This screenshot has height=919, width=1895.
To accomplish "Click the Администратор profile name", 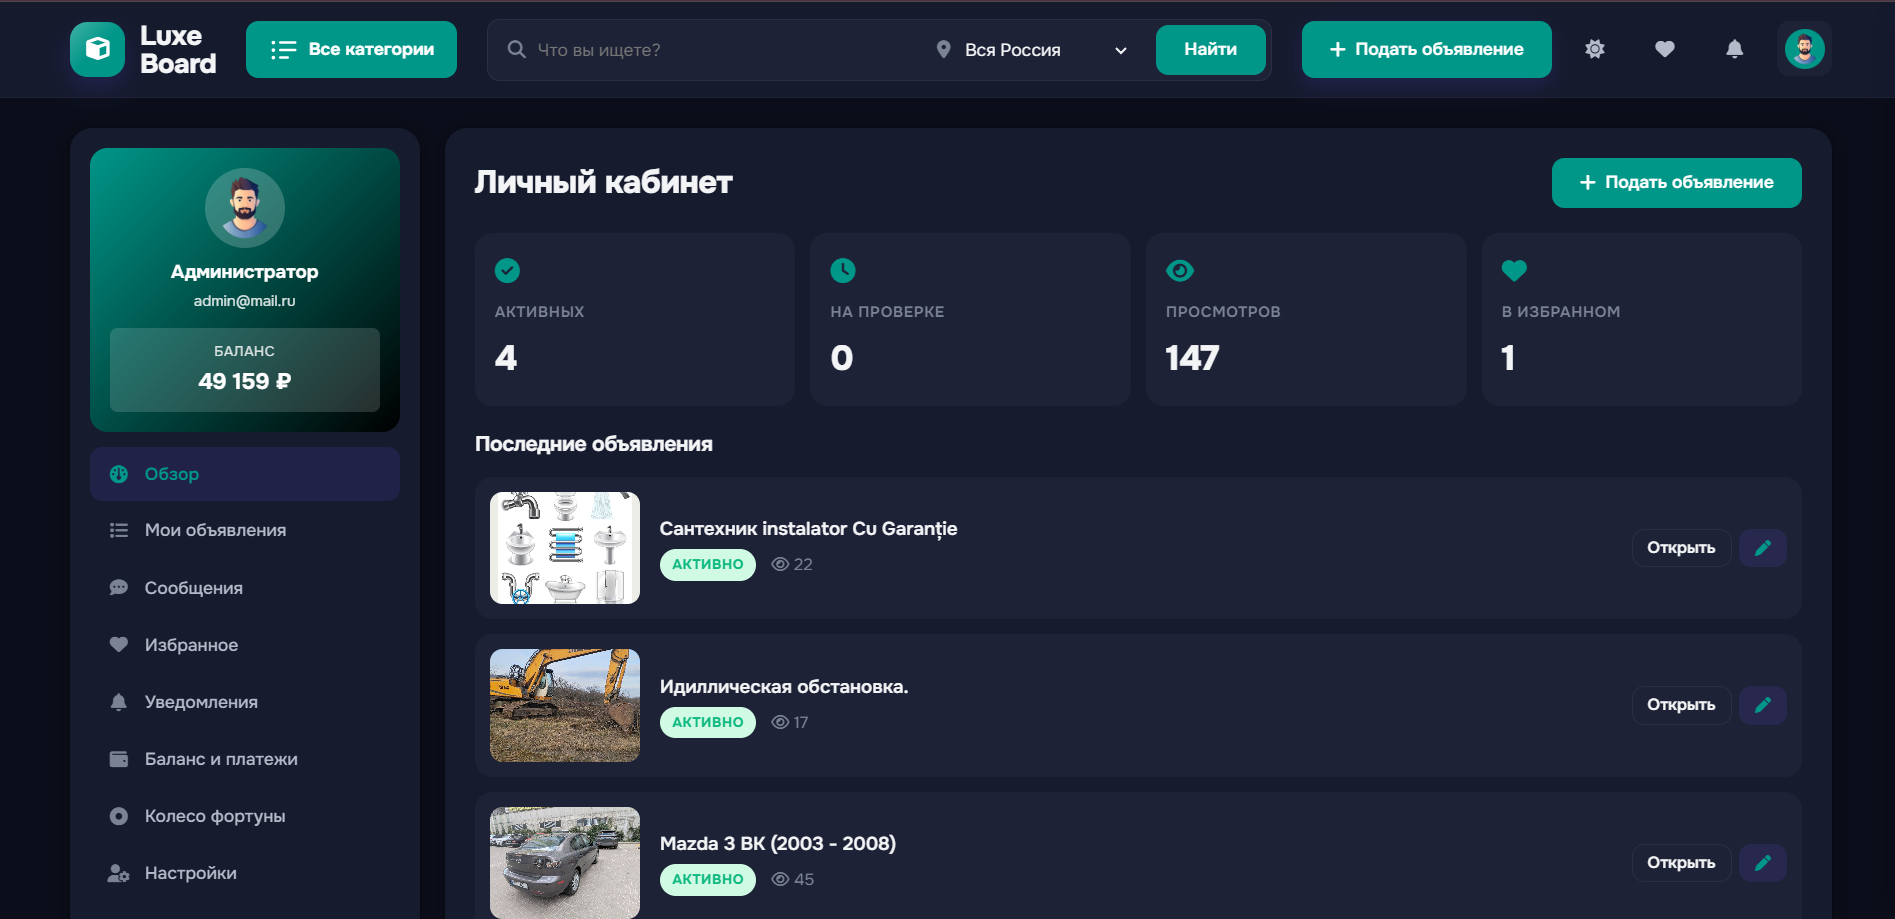I will (245, 272).
